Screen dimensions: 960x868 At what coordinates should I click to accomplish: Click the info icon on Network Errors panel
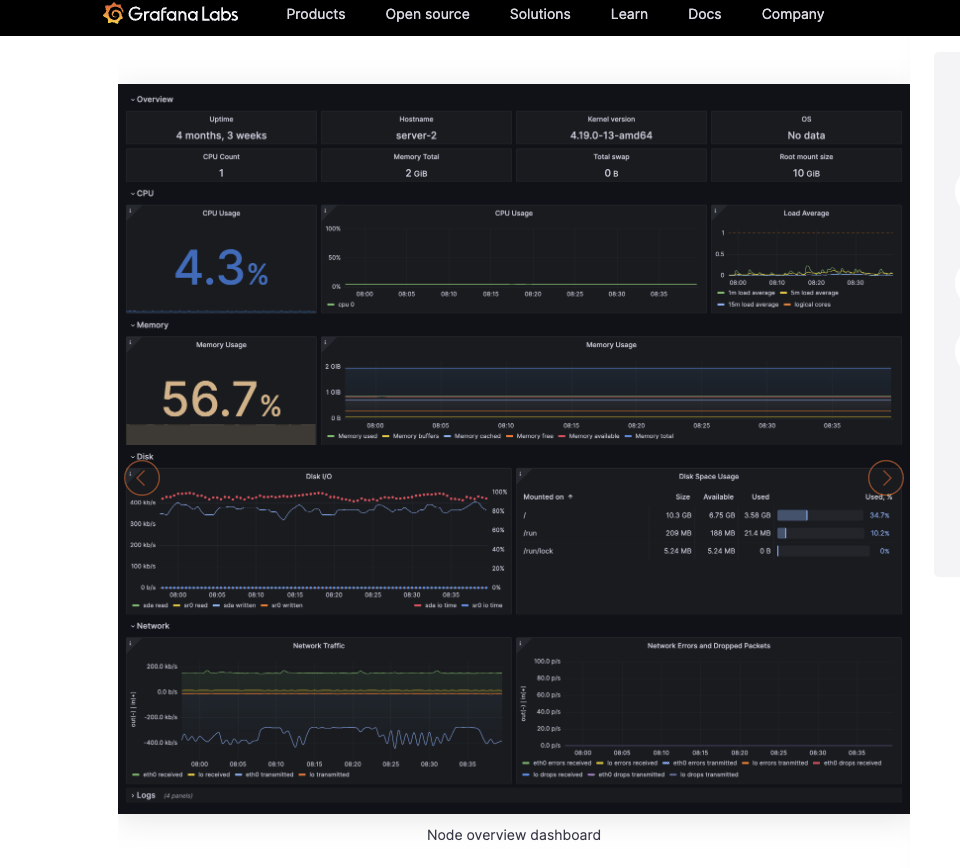point(520,643)
